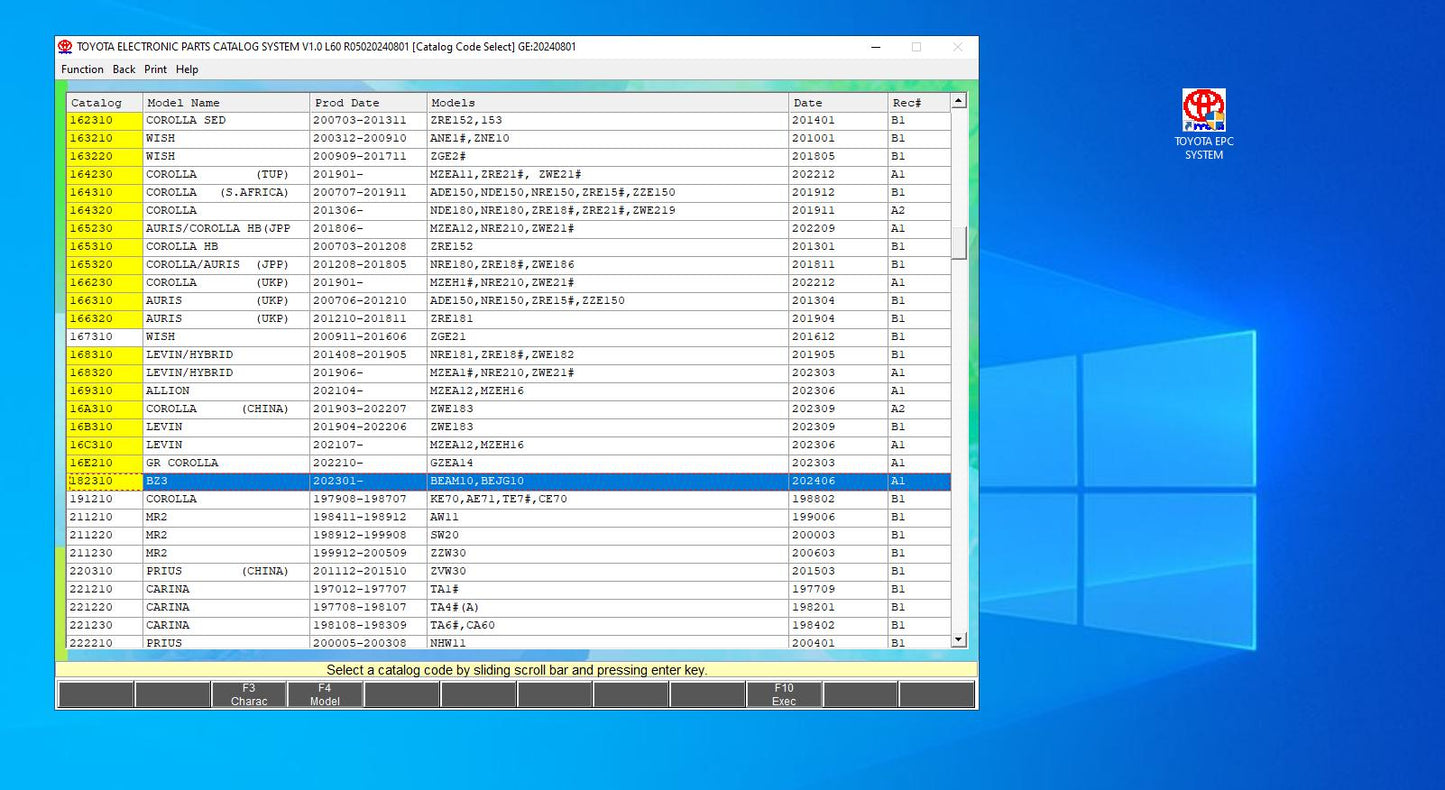Select catalog code 163220
Viewport: 1445px width, 790px height.
click(104, 156)
